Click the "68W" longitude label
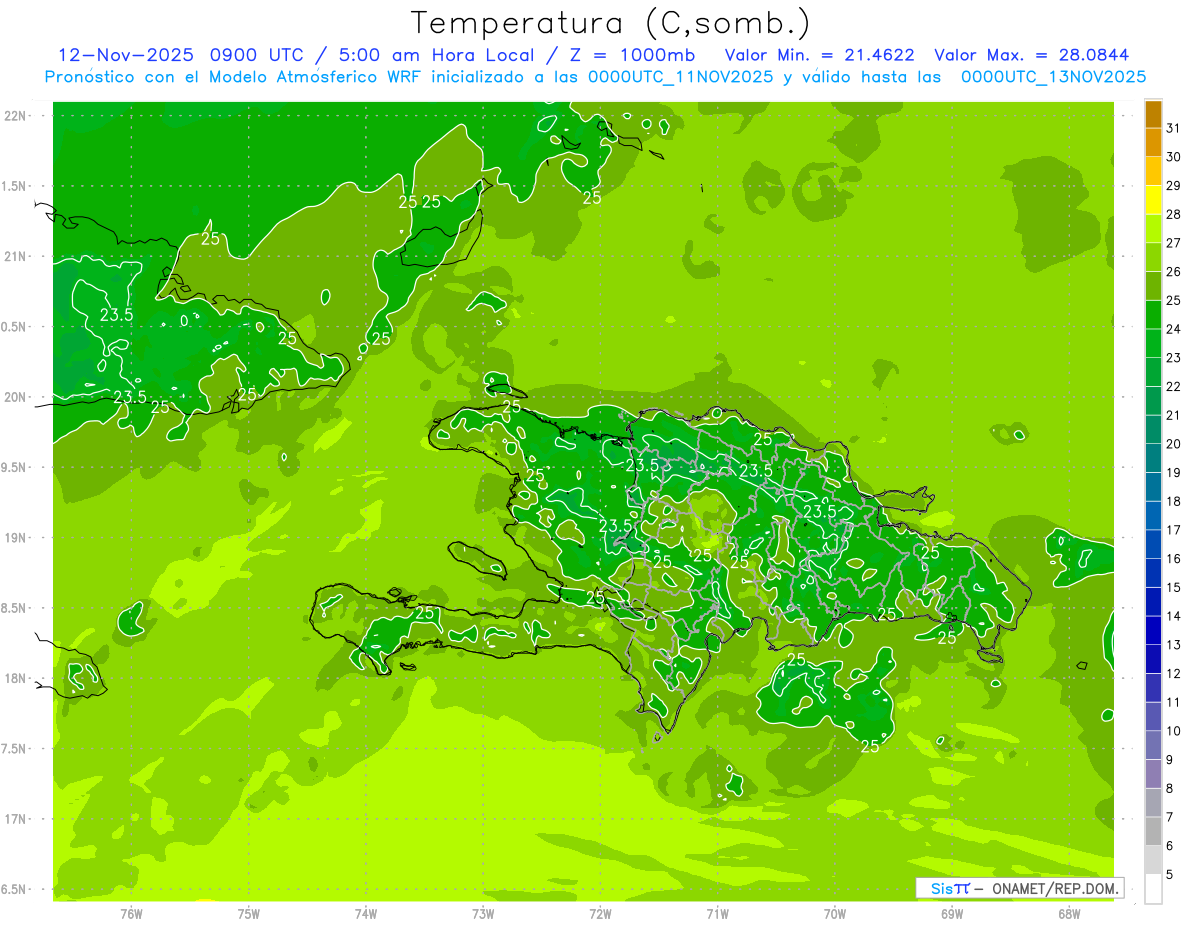This screenshot has width=1200, height=927. click(1069, 913)
